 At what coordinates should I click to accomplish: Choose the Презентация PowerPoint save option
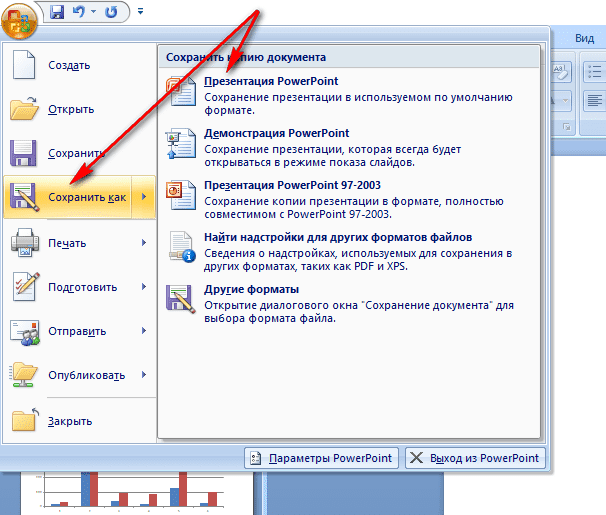[349, 95]
